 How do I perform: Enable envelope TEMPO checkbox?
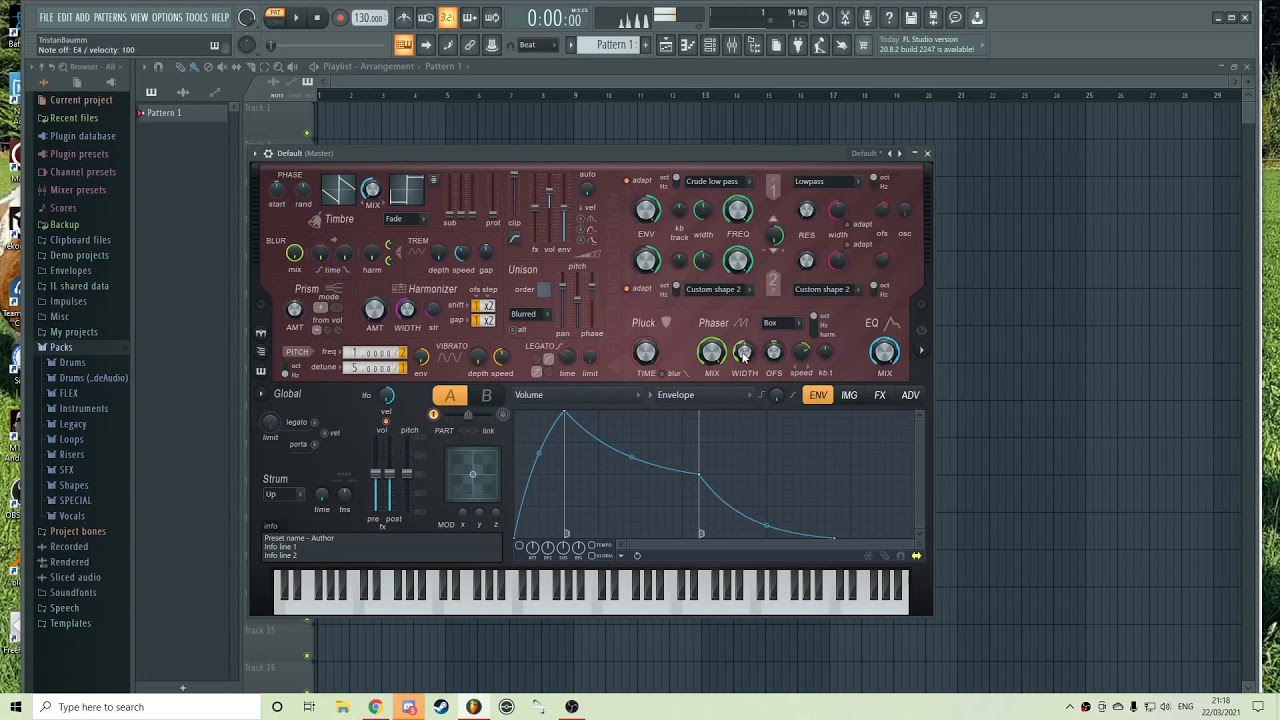pos(592,545)
